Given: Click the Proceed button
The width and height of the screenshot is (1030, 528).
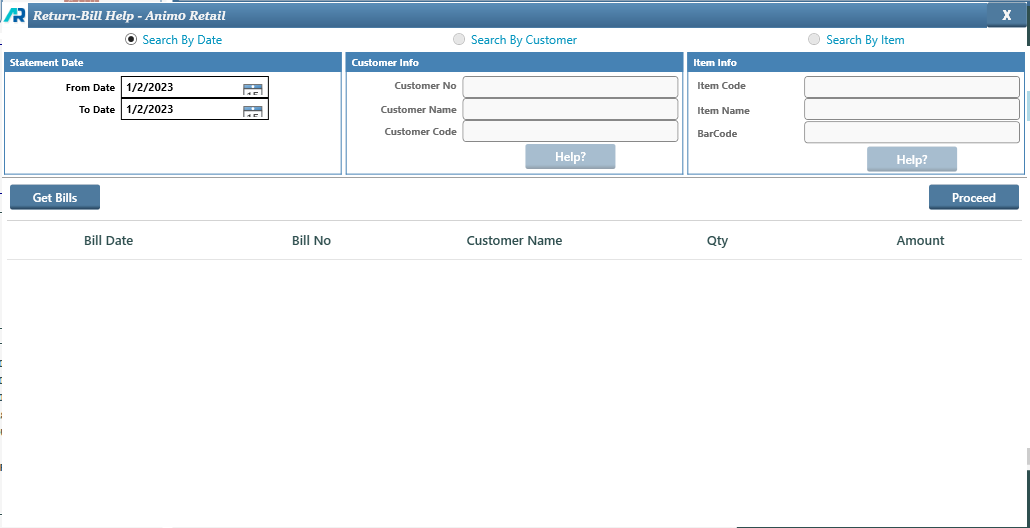Looking at the screenshot, I should click(x=974, y=197).
